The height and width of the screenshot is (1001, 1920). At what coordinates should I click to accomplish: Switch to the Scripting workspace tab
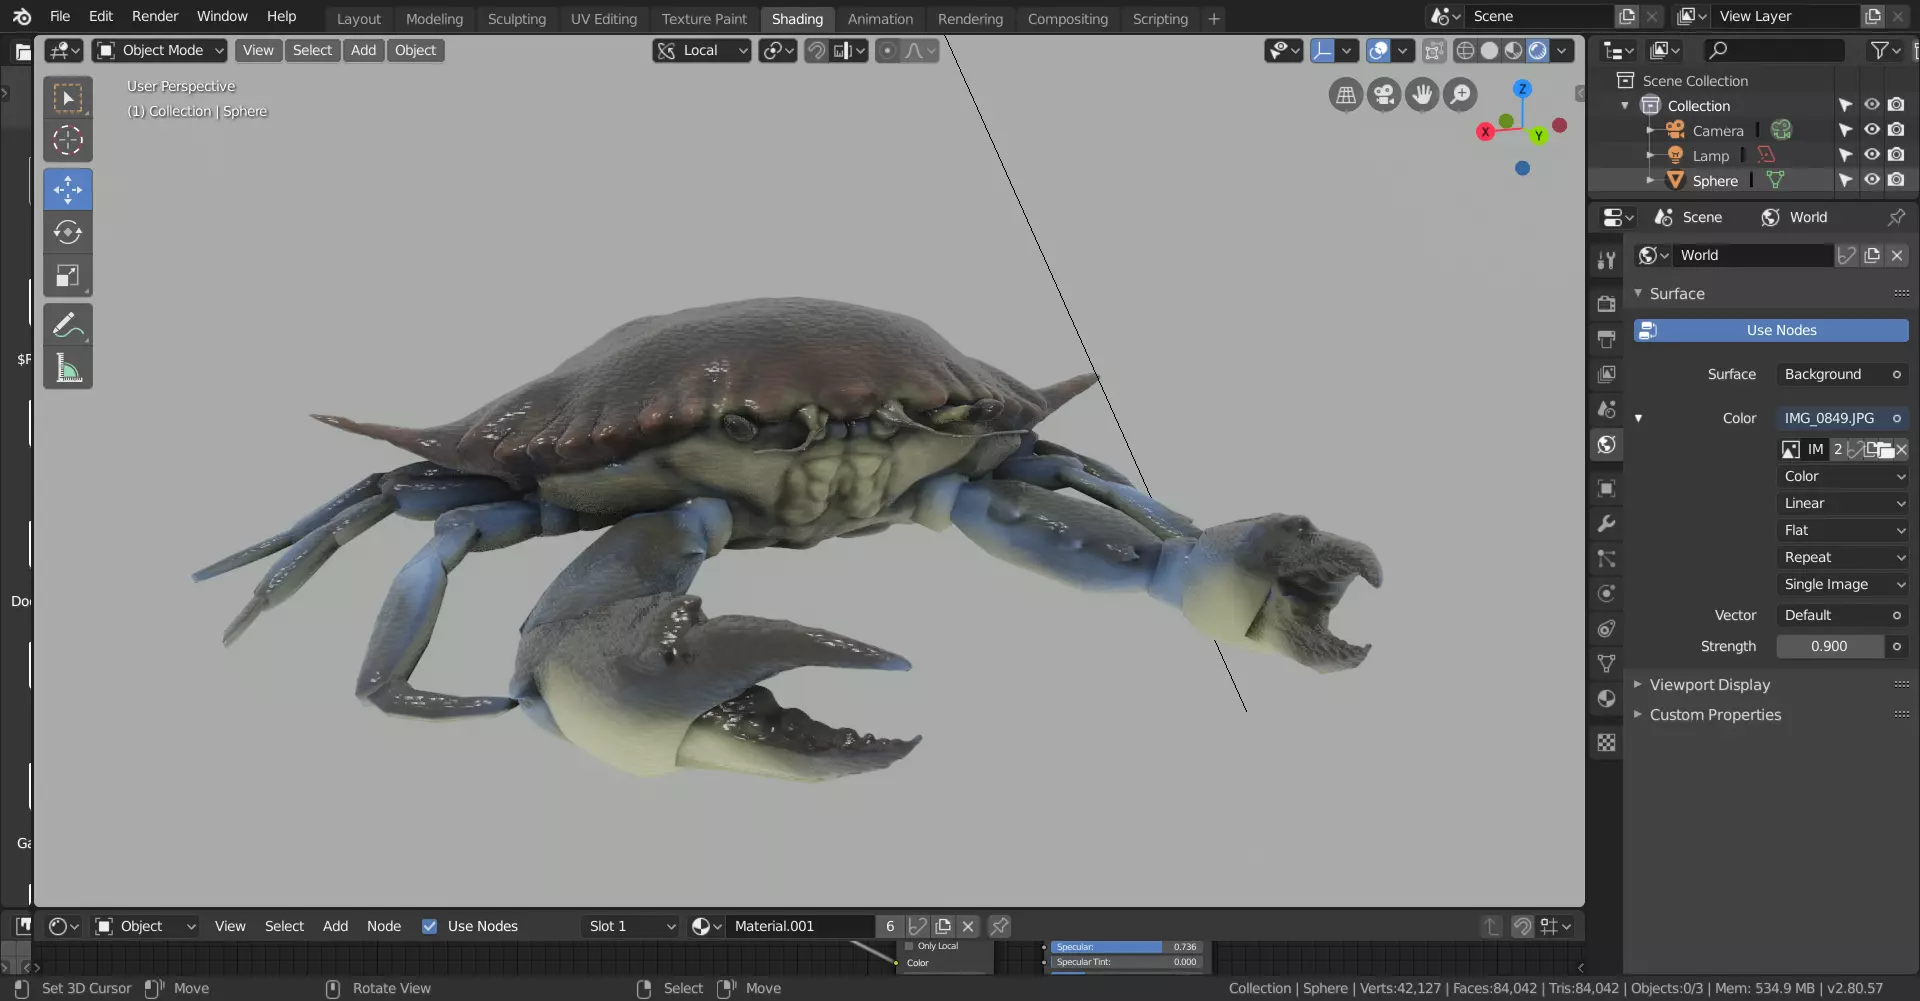pos(1160,19)
